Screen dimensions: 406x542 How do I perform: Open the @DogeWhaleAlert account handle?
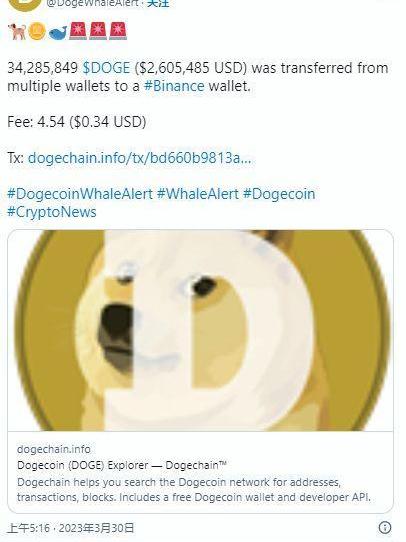(x=92, y=3)
